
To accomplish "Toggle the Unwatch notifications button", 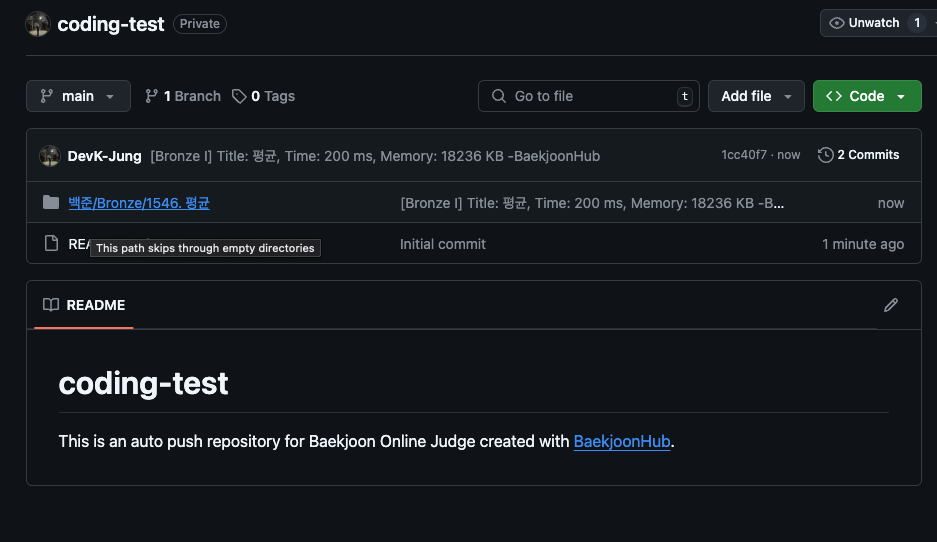I will pos(874,23).
